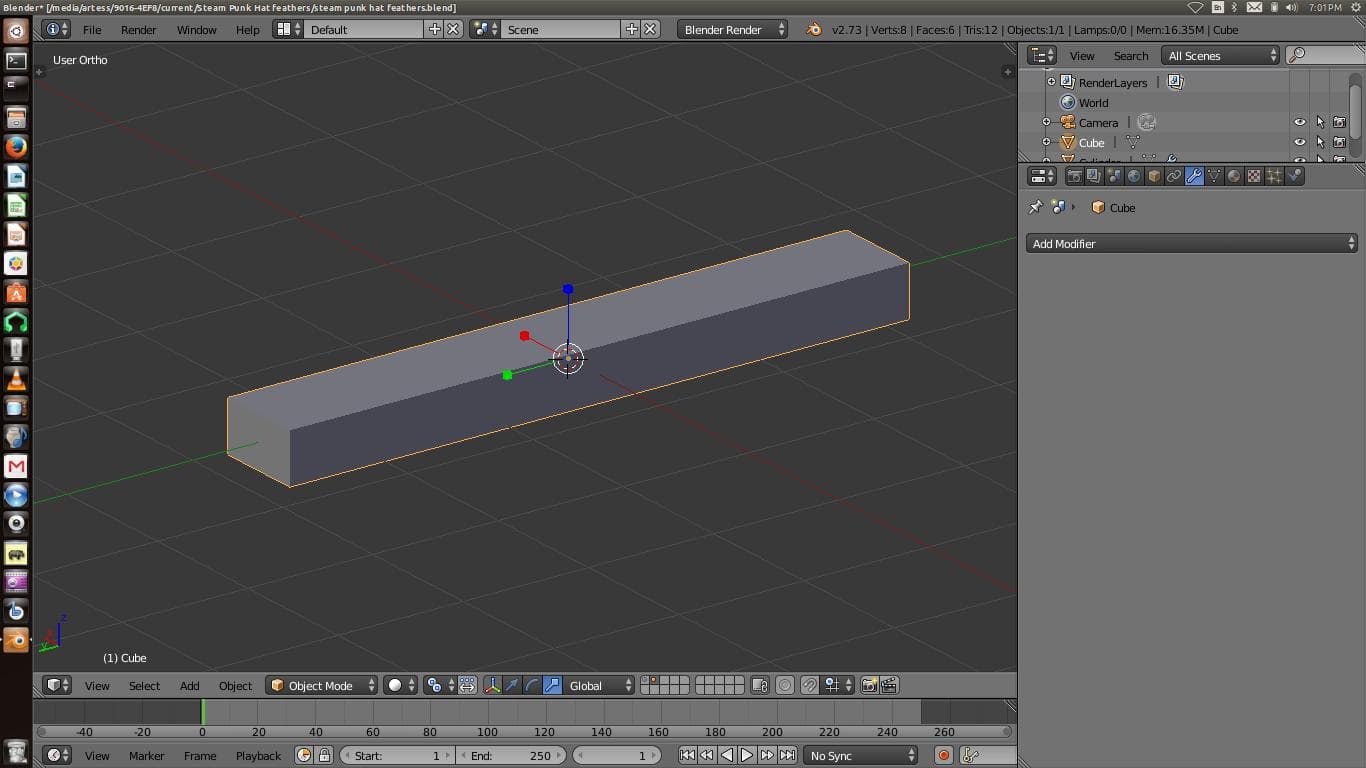Toggle Camera visibility eye in Outliner

click(x=1300, y=122)
